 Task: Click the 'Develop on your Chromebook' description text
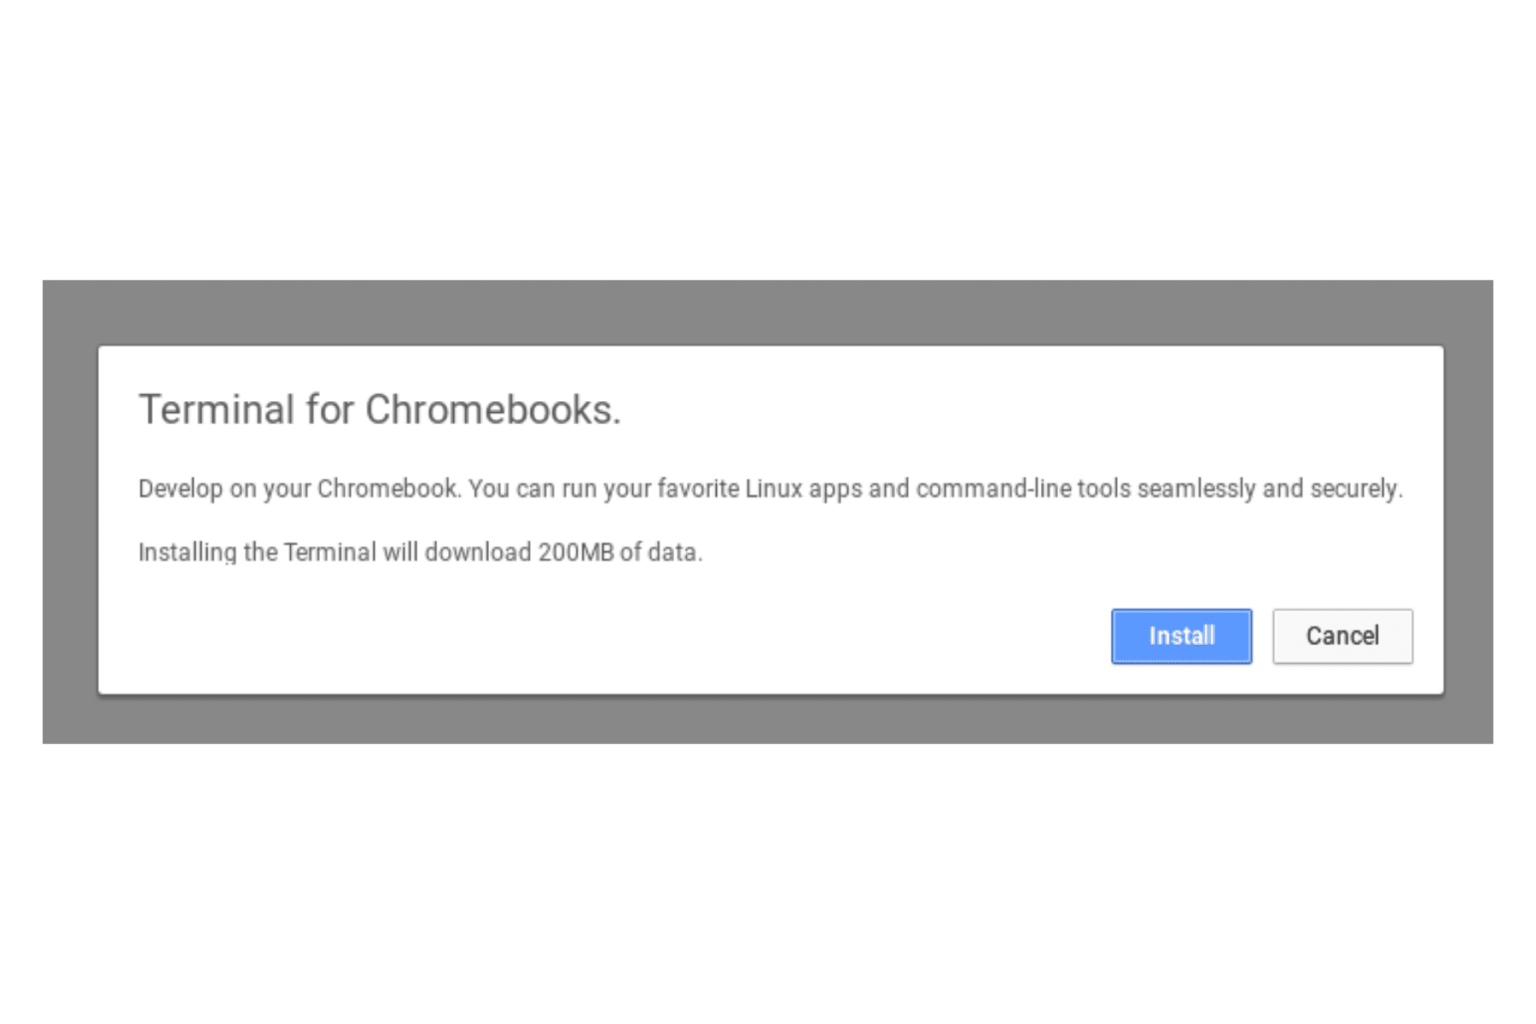click(770, 489)
